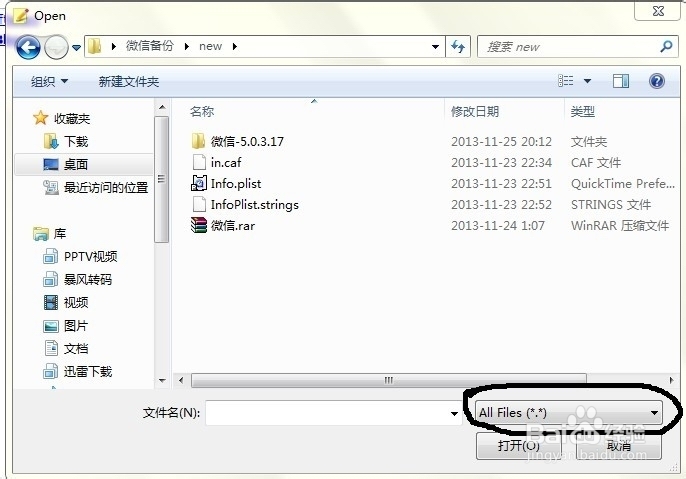Image resolution: width=686 pixels, height=479 pixels.
Task: Click 新建文件夹 button
Action: (129, 81)
